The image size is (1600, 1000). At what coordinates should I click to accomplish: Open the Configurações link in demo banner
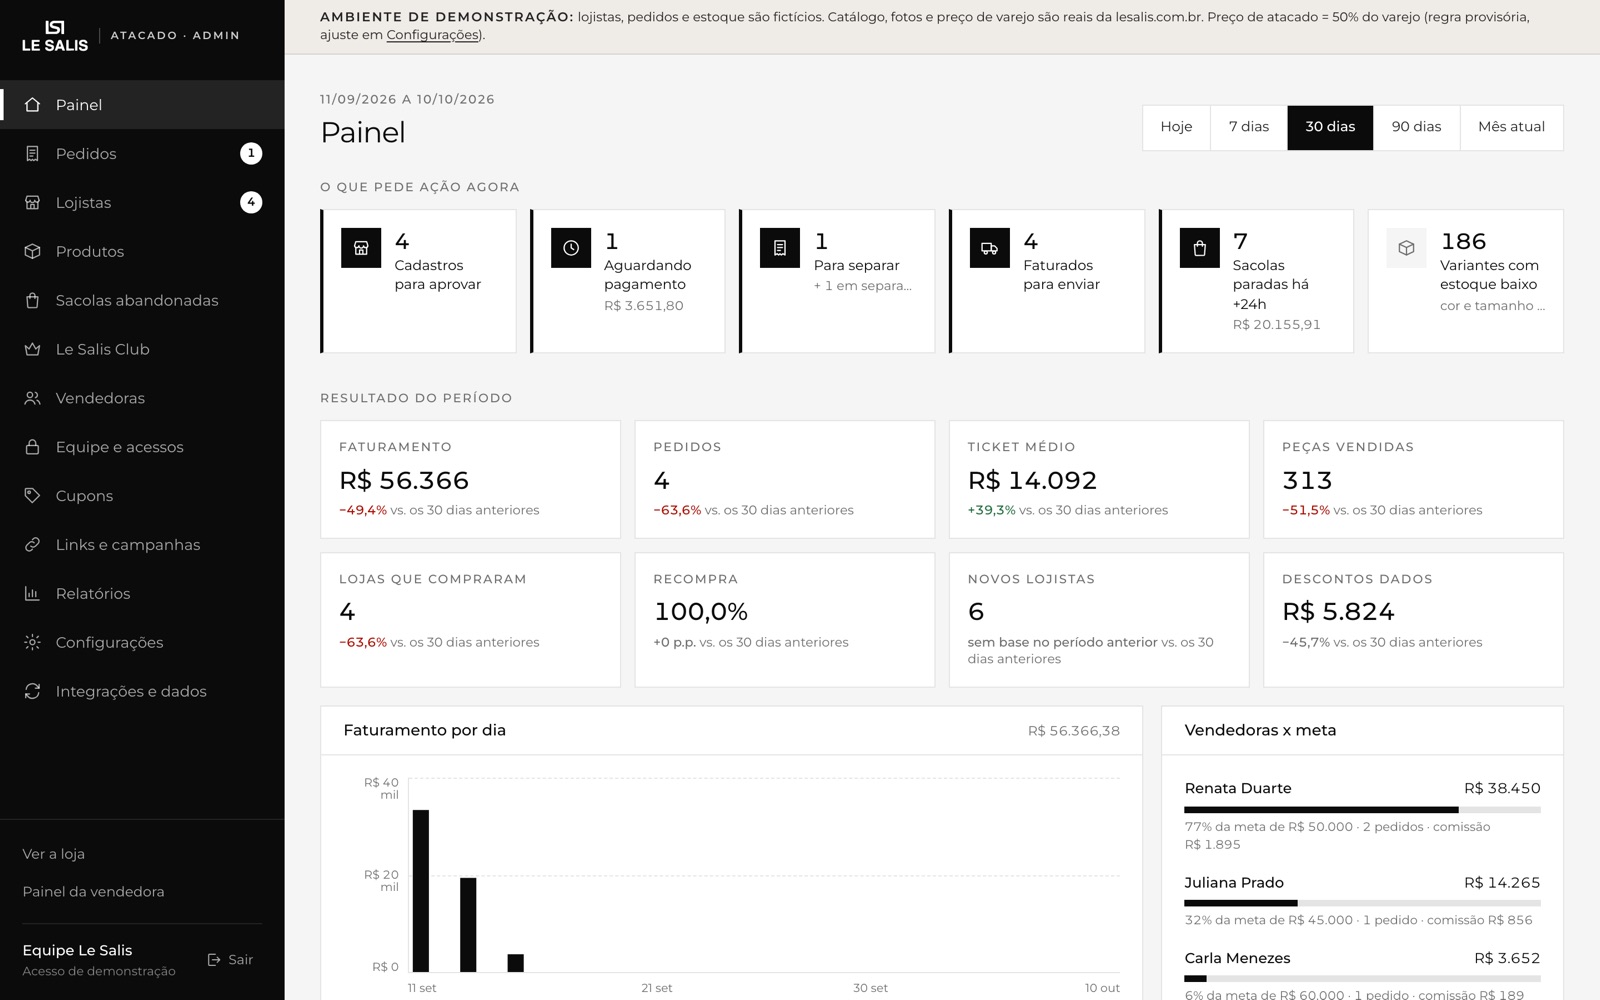[432, 35]
